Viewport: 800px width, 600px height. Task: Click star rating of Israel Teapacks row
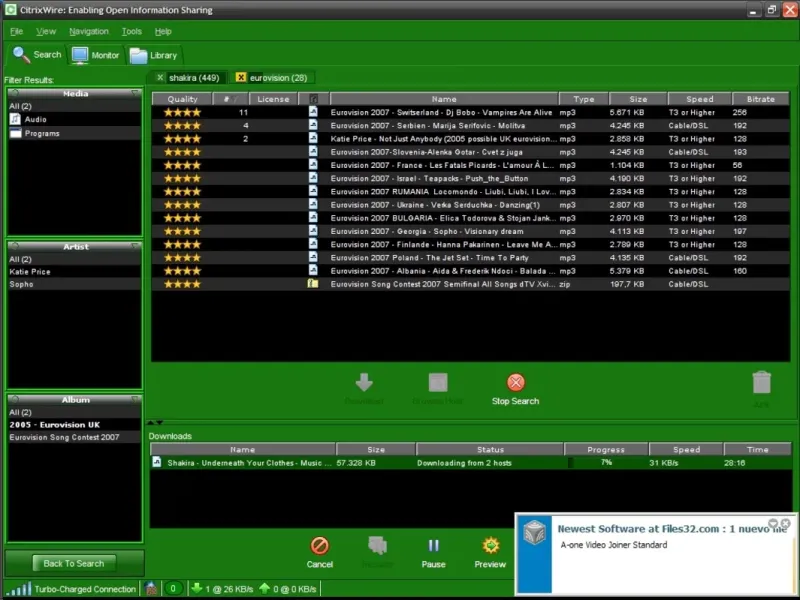point(182,179)
